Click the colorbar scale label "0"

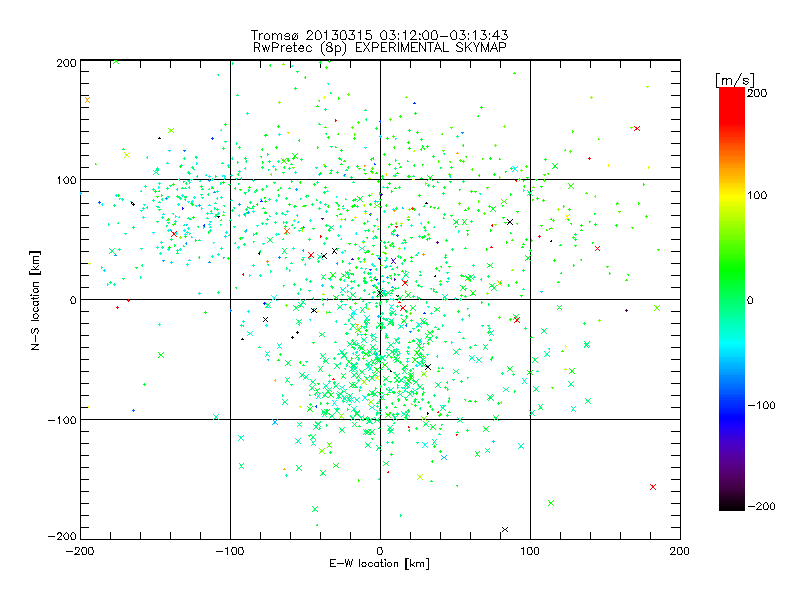click(750, 301)
